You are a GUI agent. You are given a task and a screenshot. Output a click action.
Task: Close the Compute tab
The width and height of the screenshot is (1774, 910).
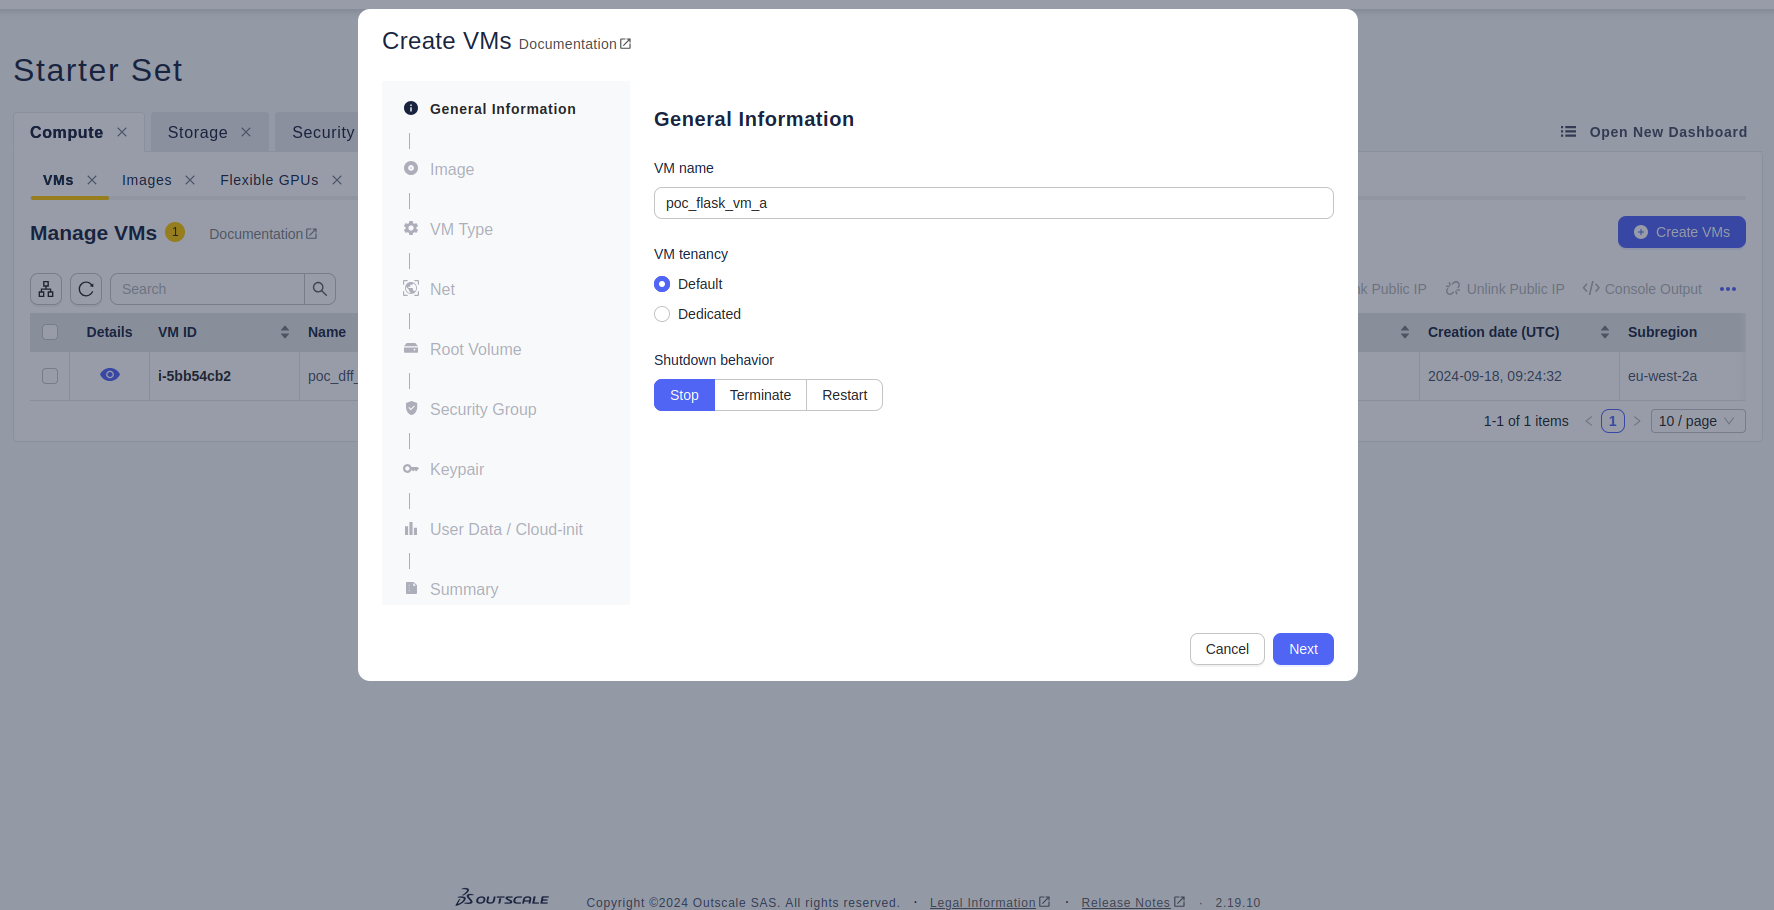[x=122, y=132]
